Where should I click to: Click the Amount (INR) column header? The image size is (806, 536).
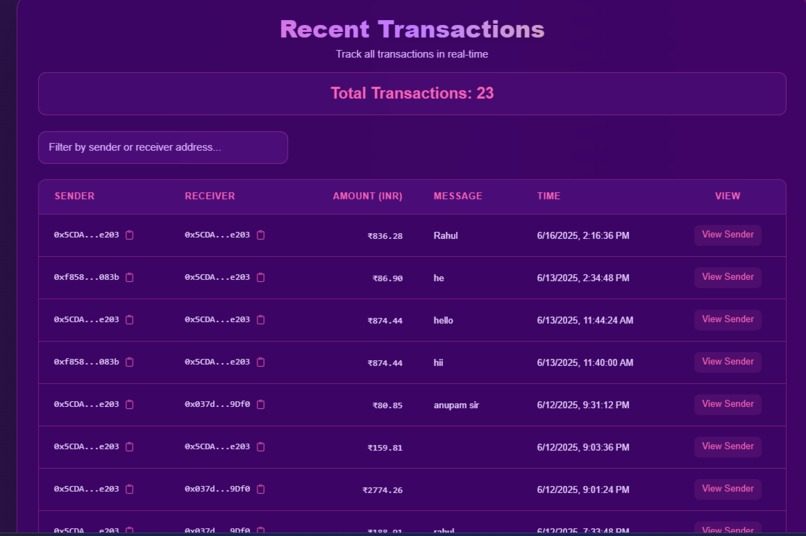click(368, 196)
